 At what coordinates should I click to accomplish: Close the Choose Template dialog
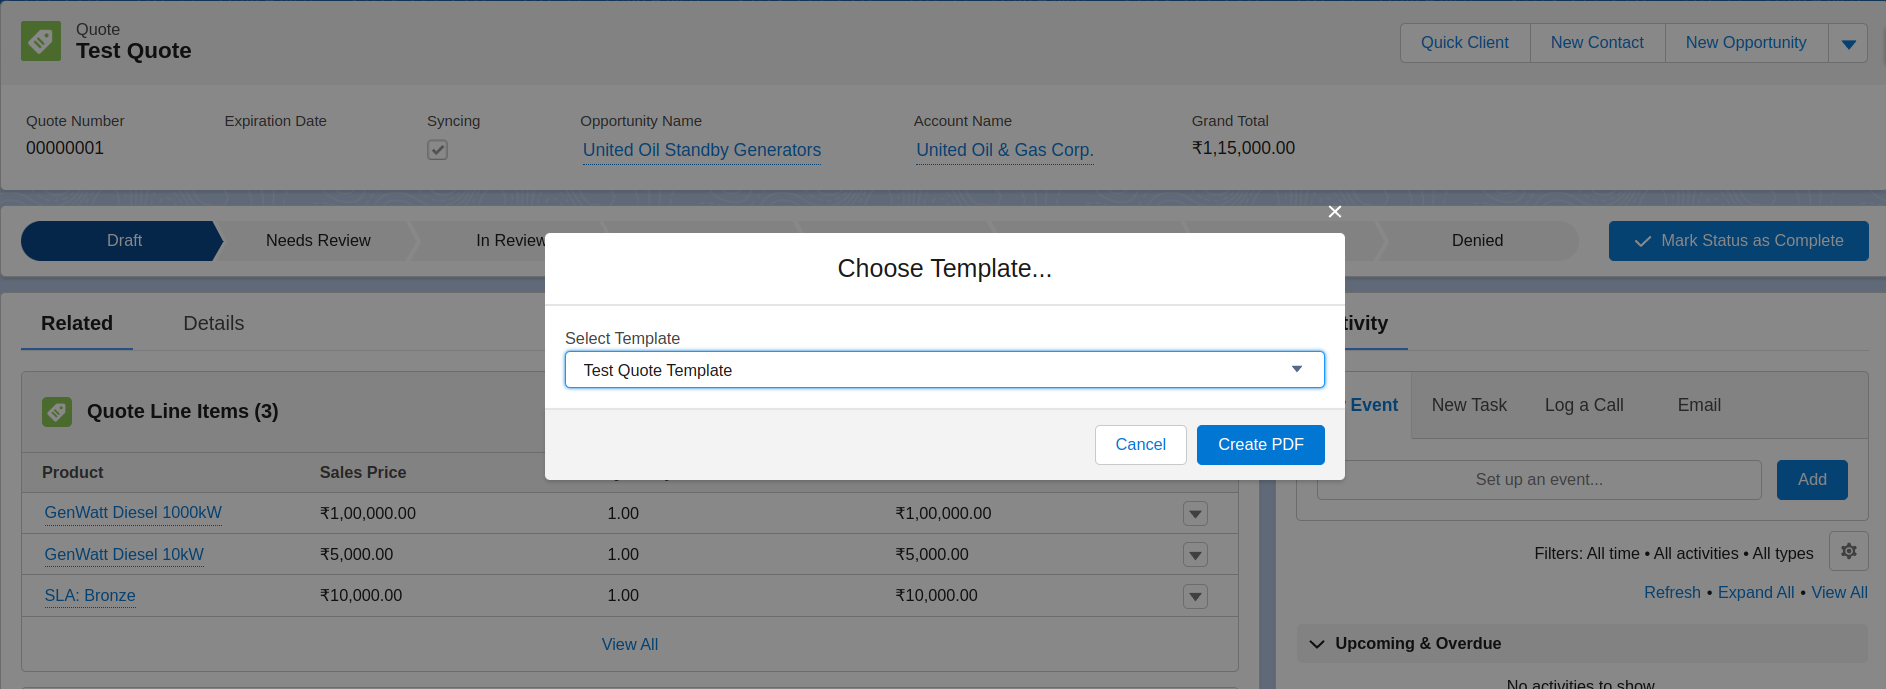pyautogui.click(x=1335, y=212)
